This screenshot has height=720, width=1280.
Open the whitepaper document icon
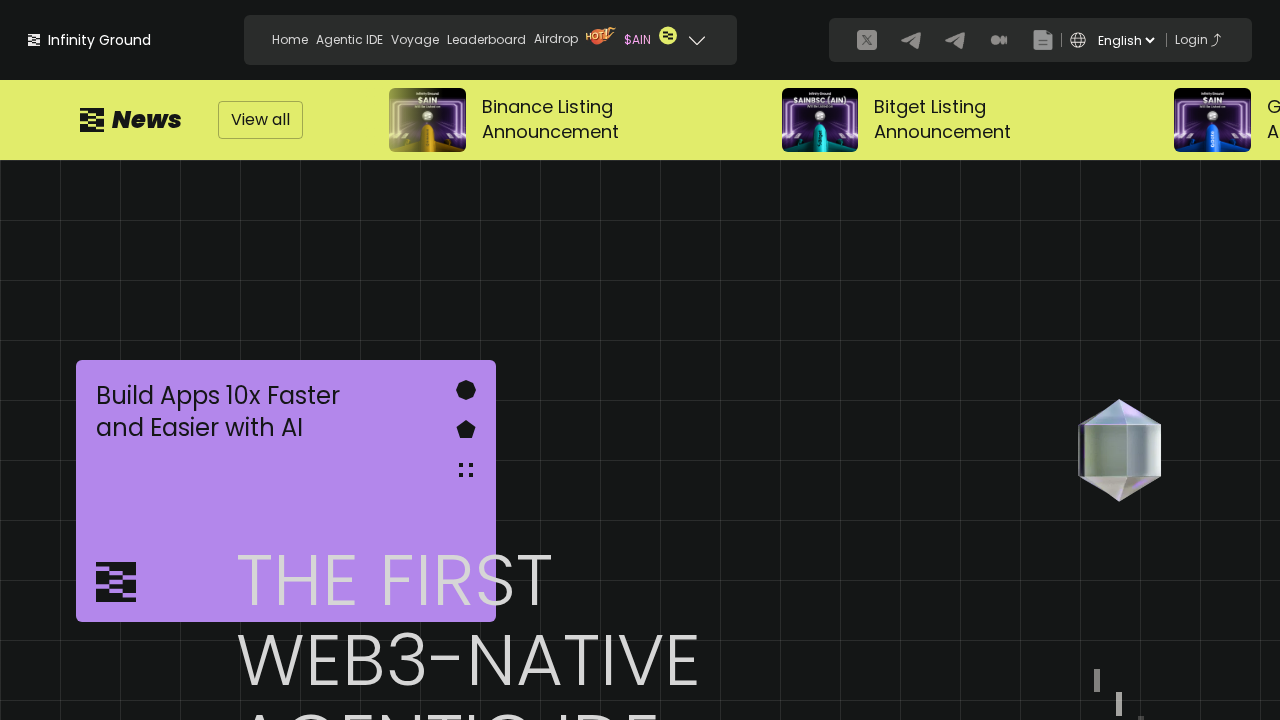pyautogui.click(x=1042, y=40)
